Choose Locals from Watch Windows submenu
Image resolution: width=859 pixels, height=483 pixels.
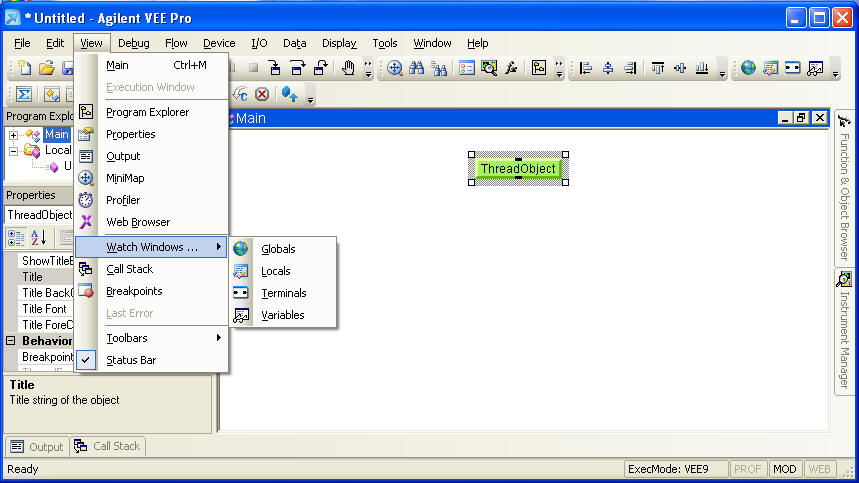point(275,271)
